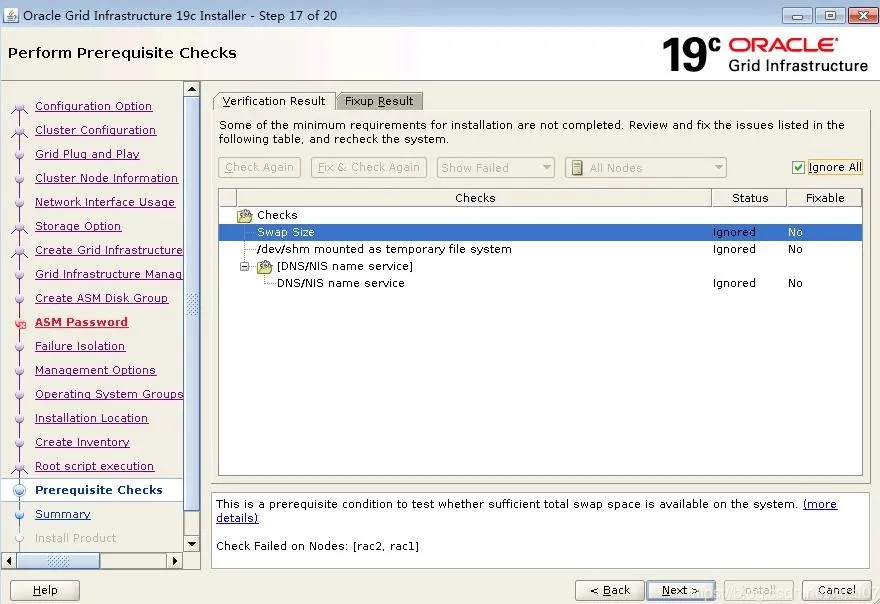This screenshot has height=604, width=880.
Task: Go to Storage Option step
Action: pyautogui.click(x=78, y=226)
